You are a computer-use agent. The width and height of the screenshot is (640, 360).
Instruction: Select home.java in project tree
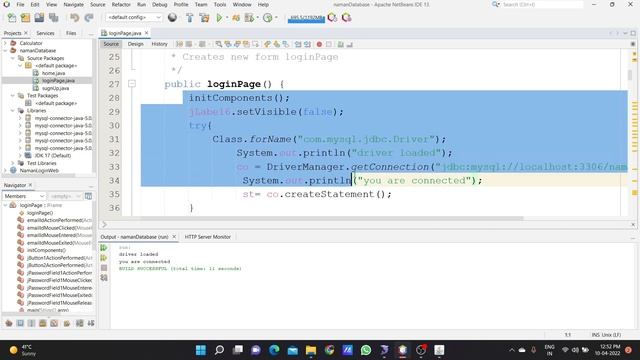pos(53,73)
